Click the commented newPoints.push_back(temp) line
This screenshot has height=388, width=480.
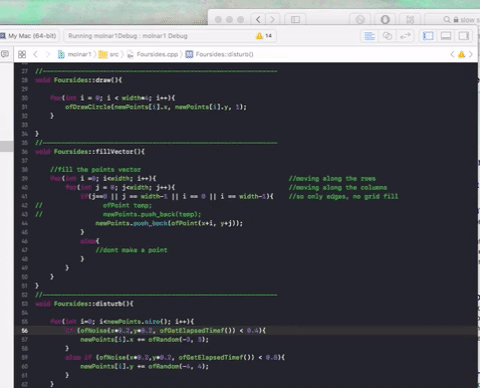(152, 214)
